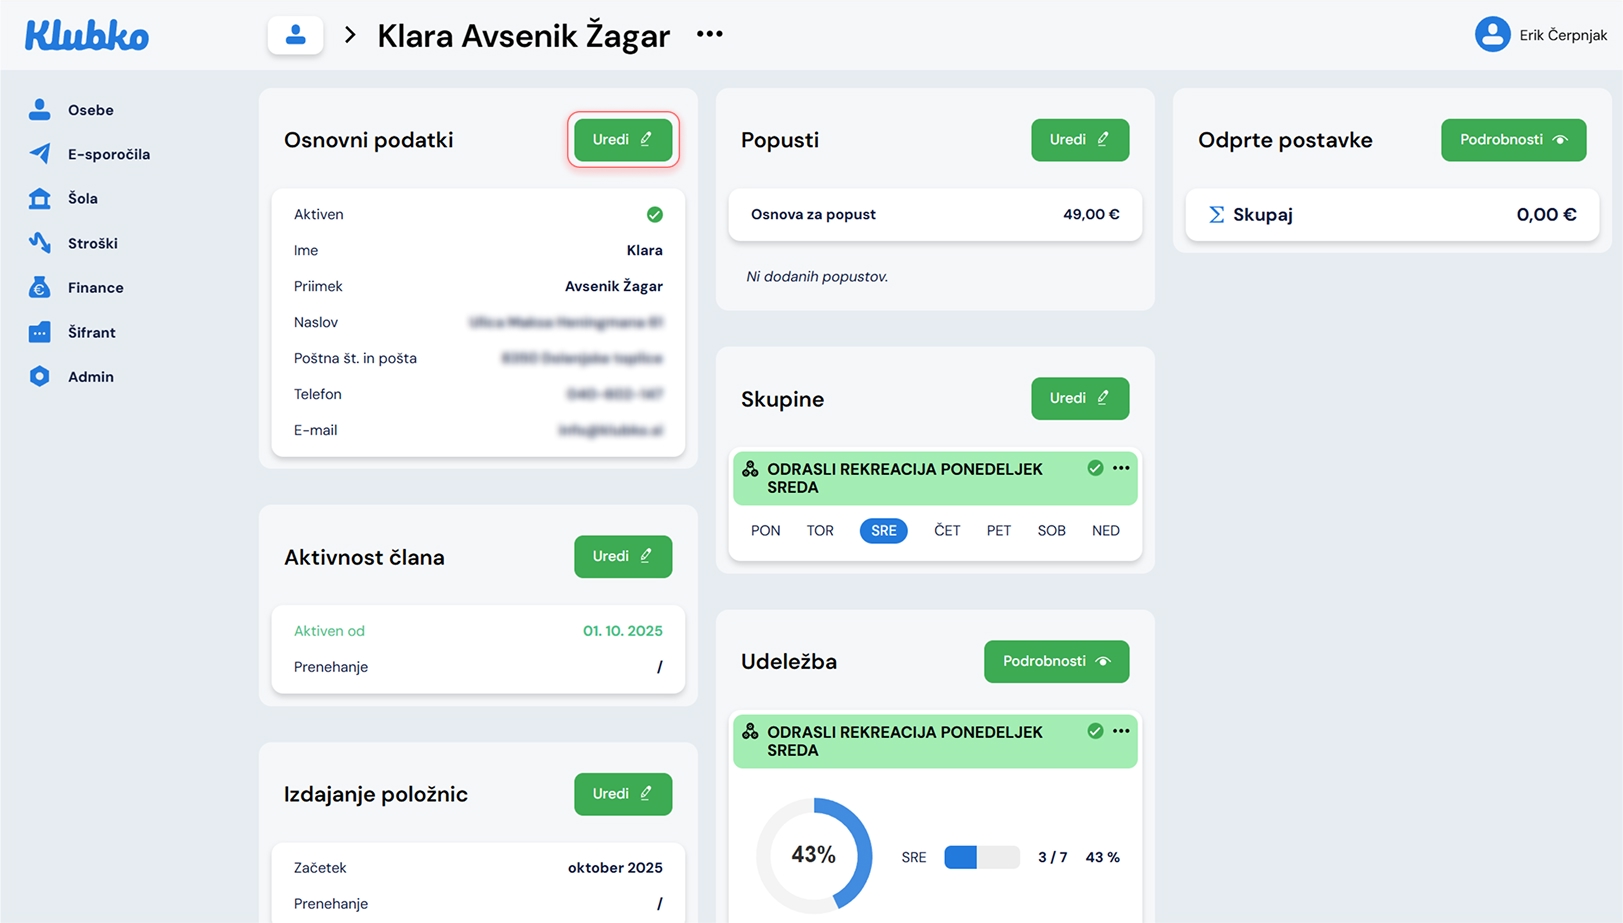Go to Osebe in sidebar
The width and height of the screenshot is (1623, 923).
(90, 110)
